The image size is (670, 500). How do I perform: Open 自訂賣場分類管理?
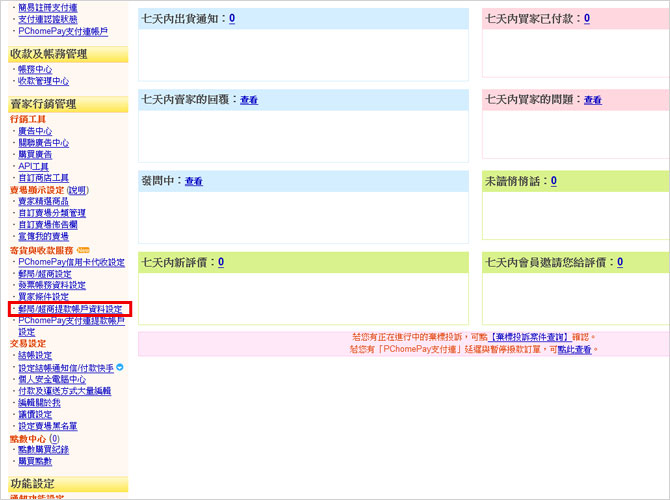click(x=51, y=213)
